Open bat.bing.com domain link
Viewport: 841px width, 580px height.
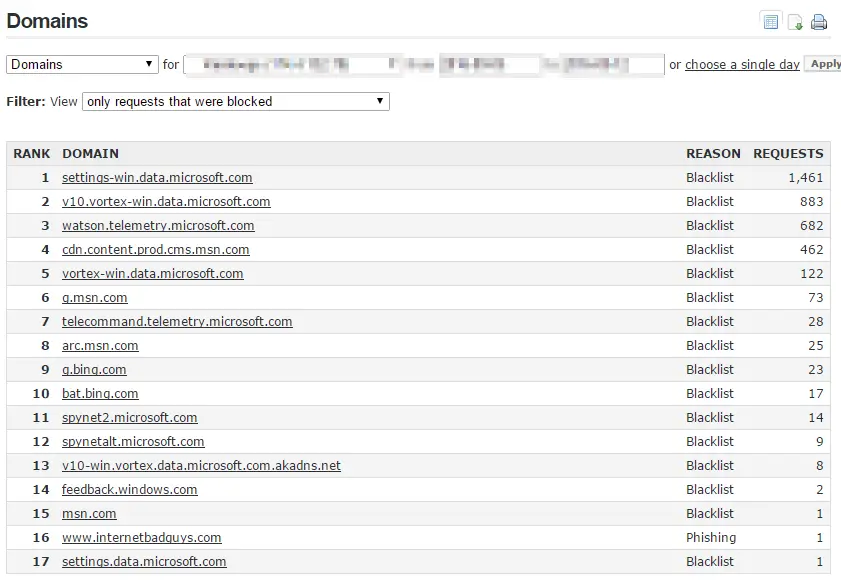[100, 393]
